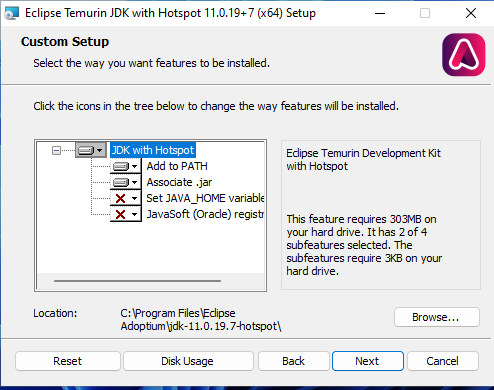Screen dimensions: 494x390
Task: Click the horizontal scrollbar in feature tree
Action: [137, 281]
